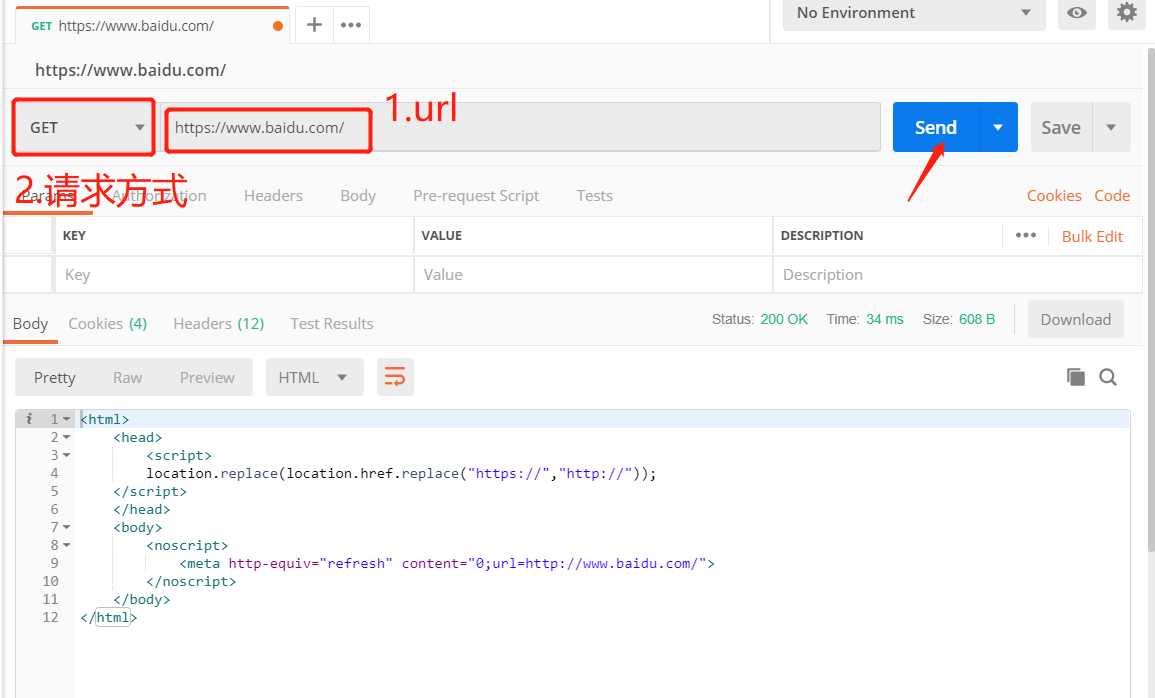Click the Save button

pyautogui.click(x=1061, y=127)
